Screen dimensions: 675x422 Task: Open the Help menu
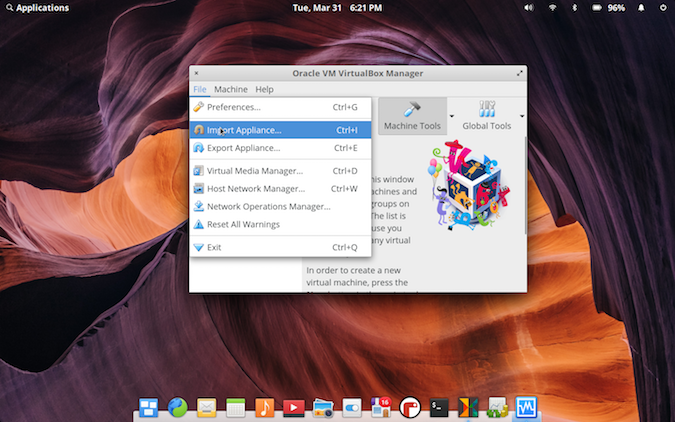[x=264, y=89]
